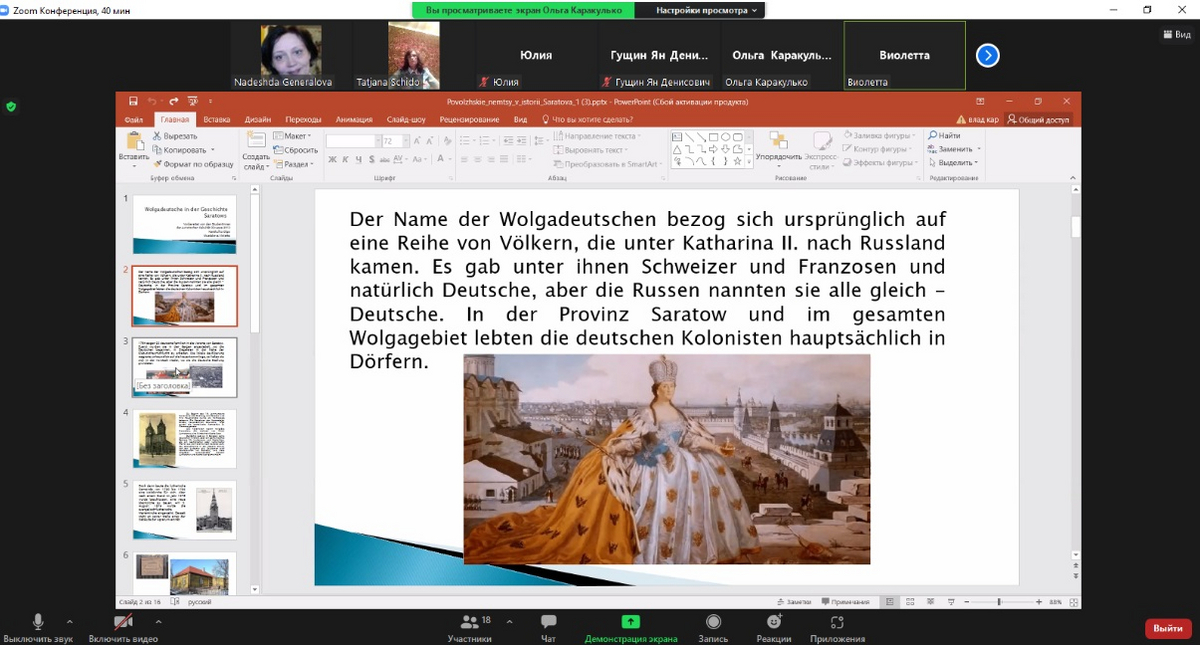Change gallery layout with Вид button
The image size is (1200, 645).
click(x=1176, y=35)
